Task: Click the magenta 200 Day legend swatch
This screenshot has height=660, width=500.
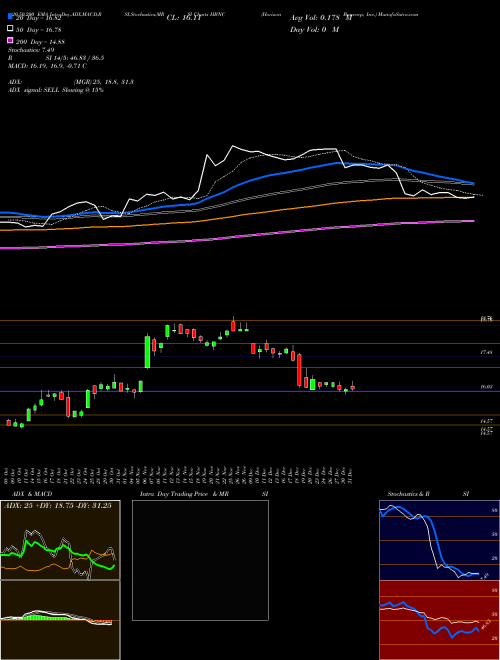Action: tap(10, 40)
